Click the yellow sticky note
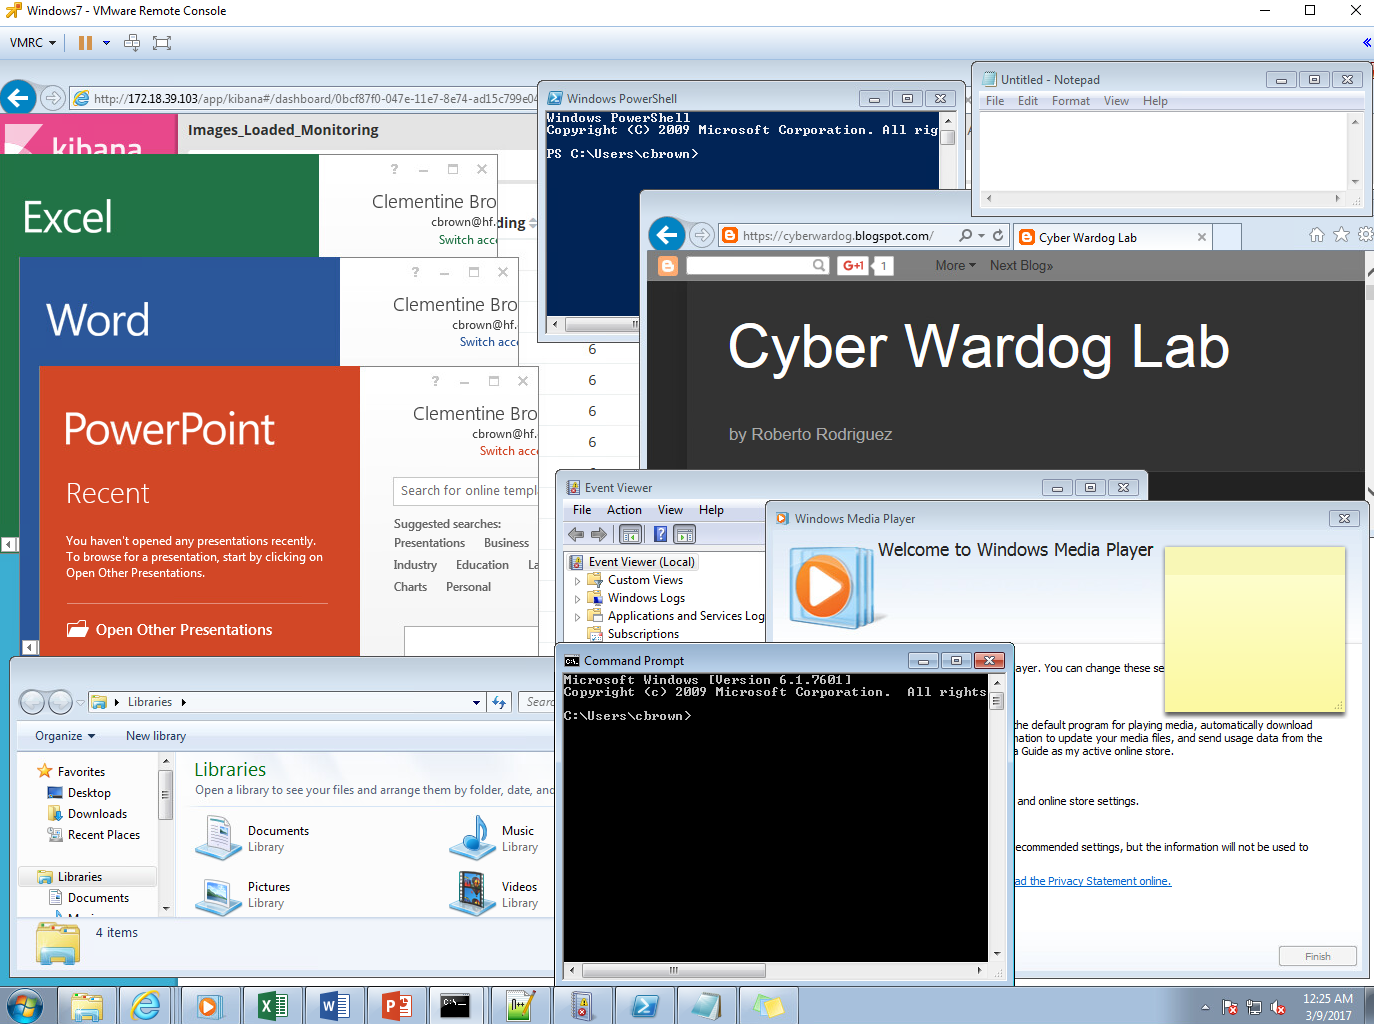Screen dimensions: 1374x1024 [x=1255, y=628]
